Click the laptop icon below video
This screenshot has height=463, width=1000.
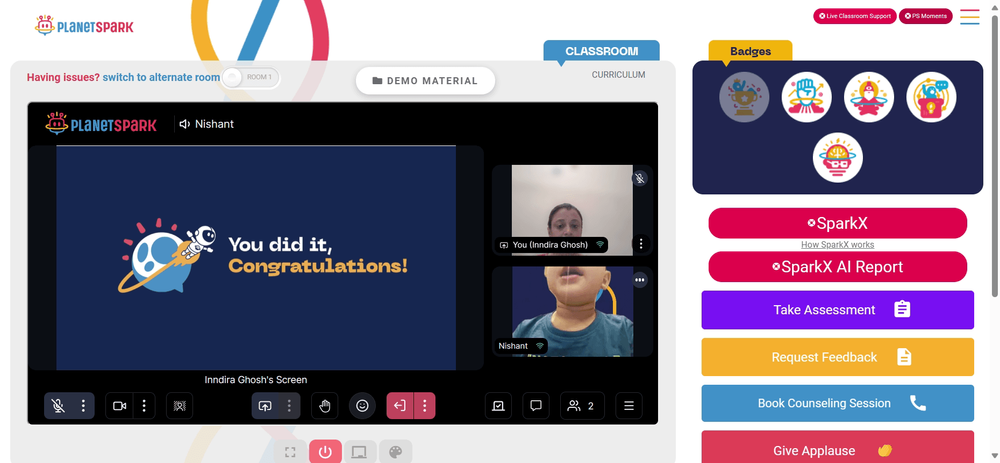[360, 452]
